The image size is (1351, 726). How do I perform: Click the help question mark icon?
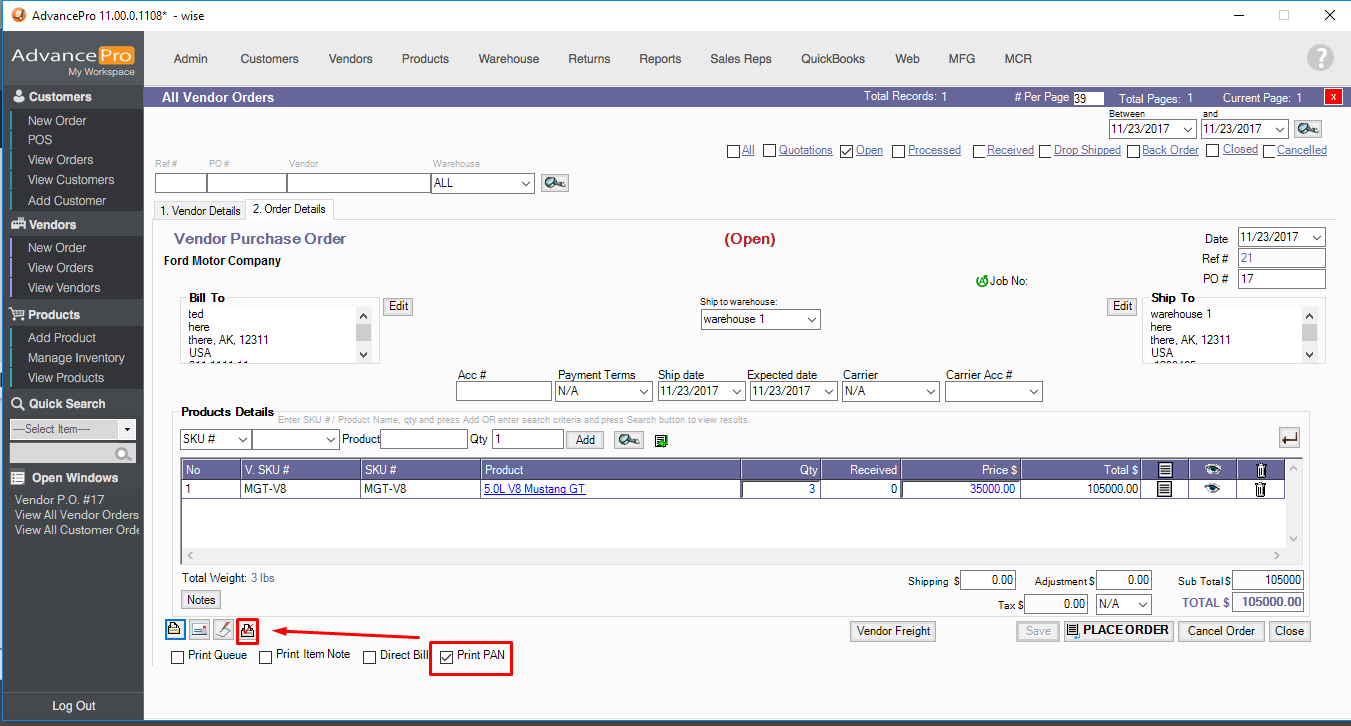point(1320,58)
